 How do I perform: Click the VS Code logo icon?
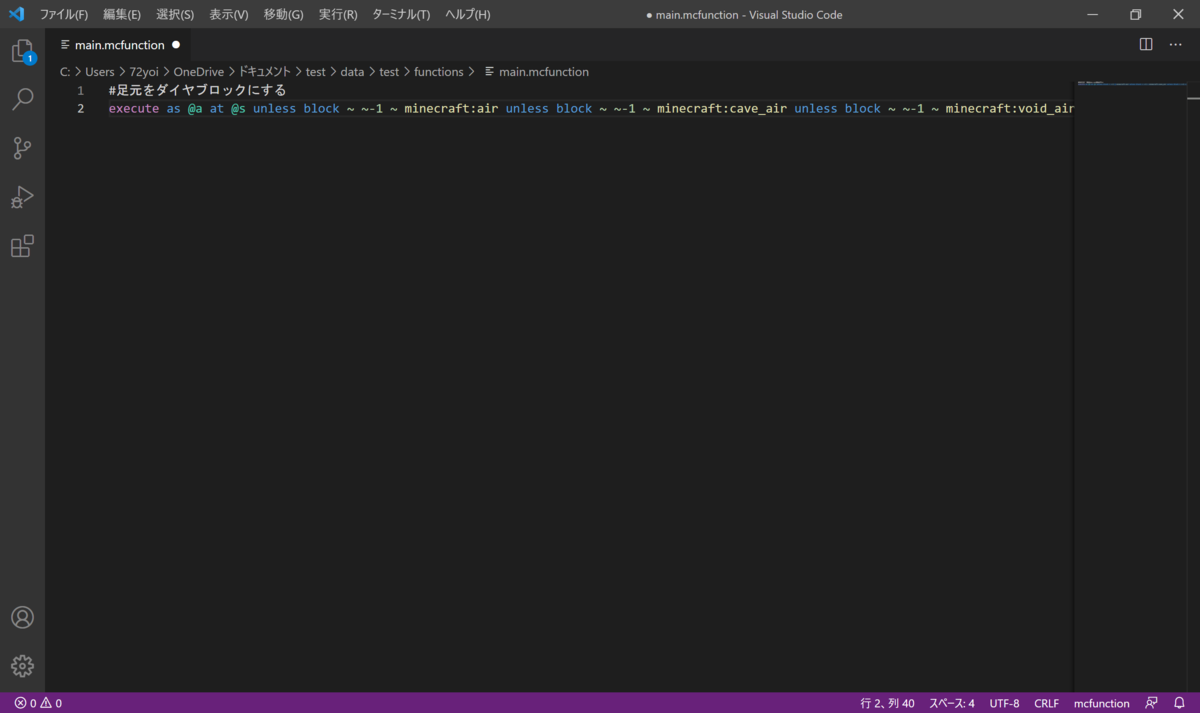[16, 14]
